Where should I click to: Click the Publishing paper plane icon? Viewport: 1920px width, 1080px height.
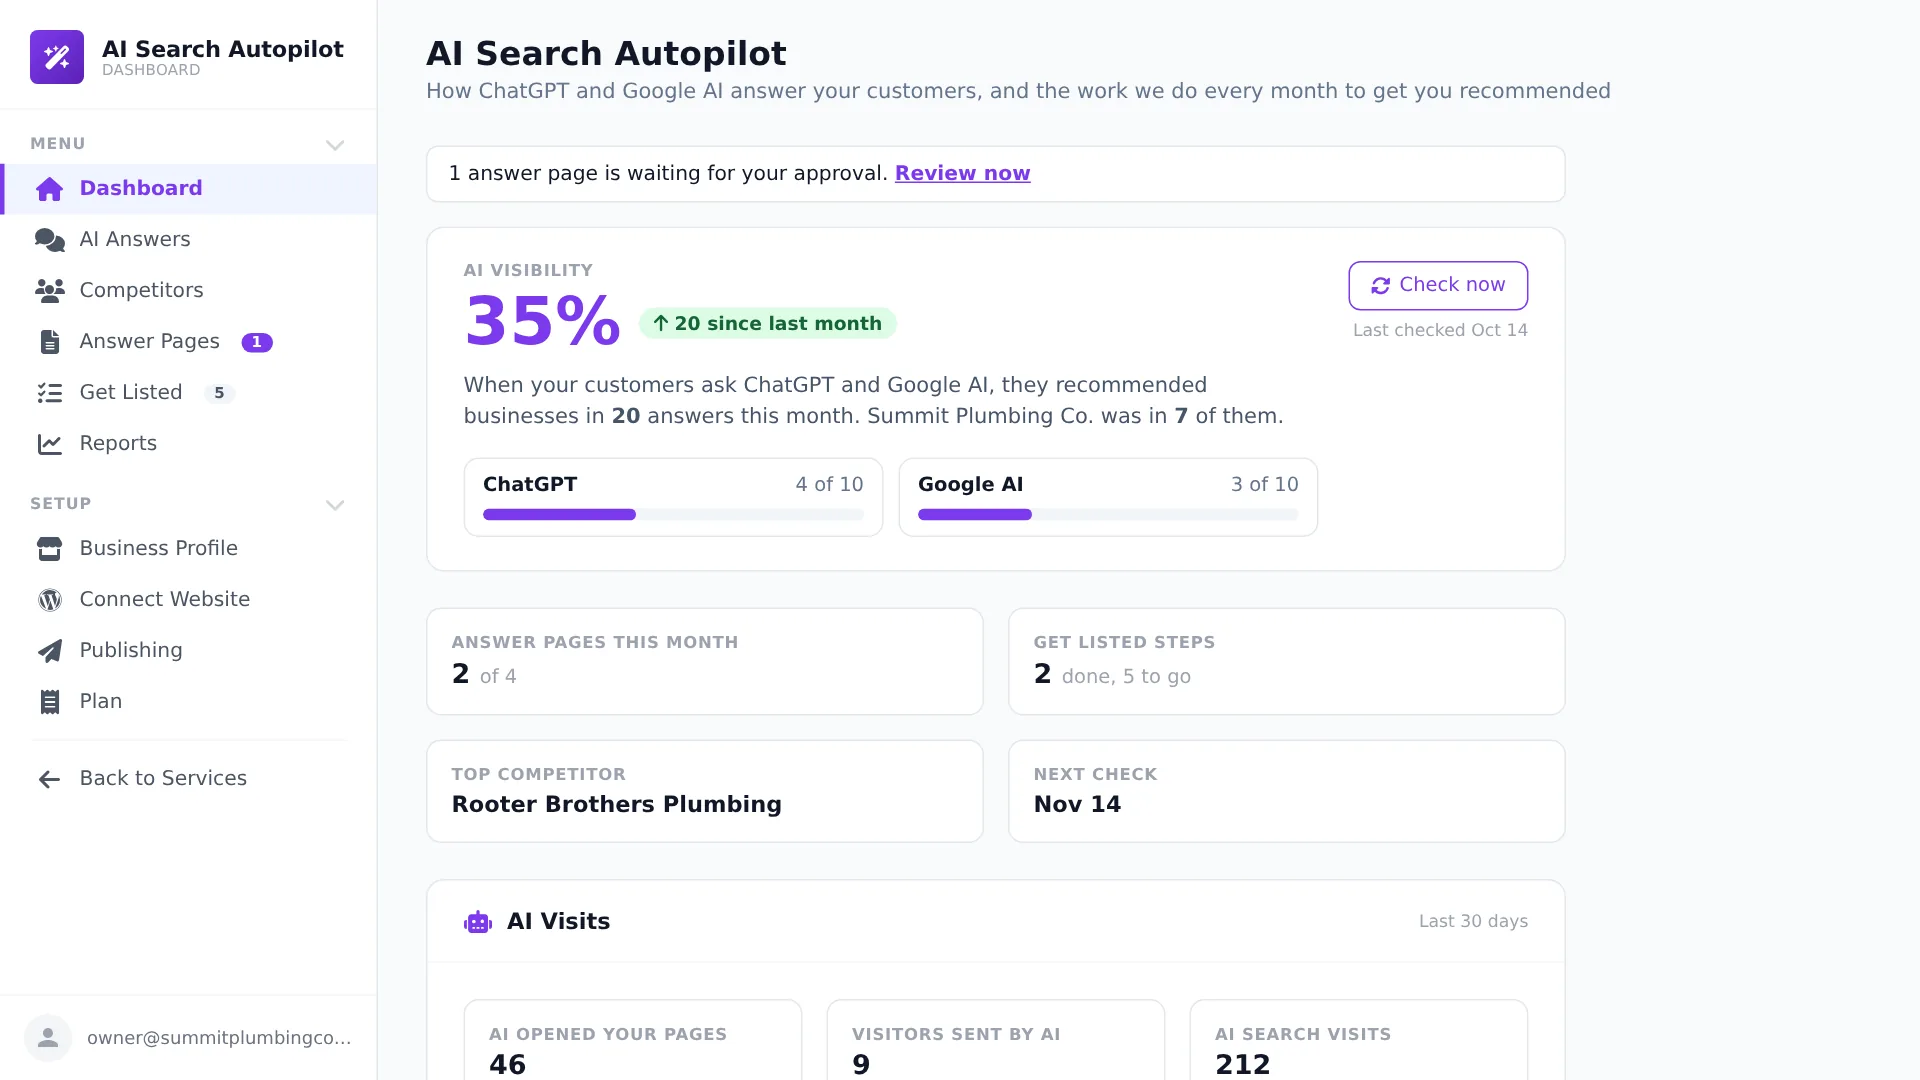pos(49,651)
